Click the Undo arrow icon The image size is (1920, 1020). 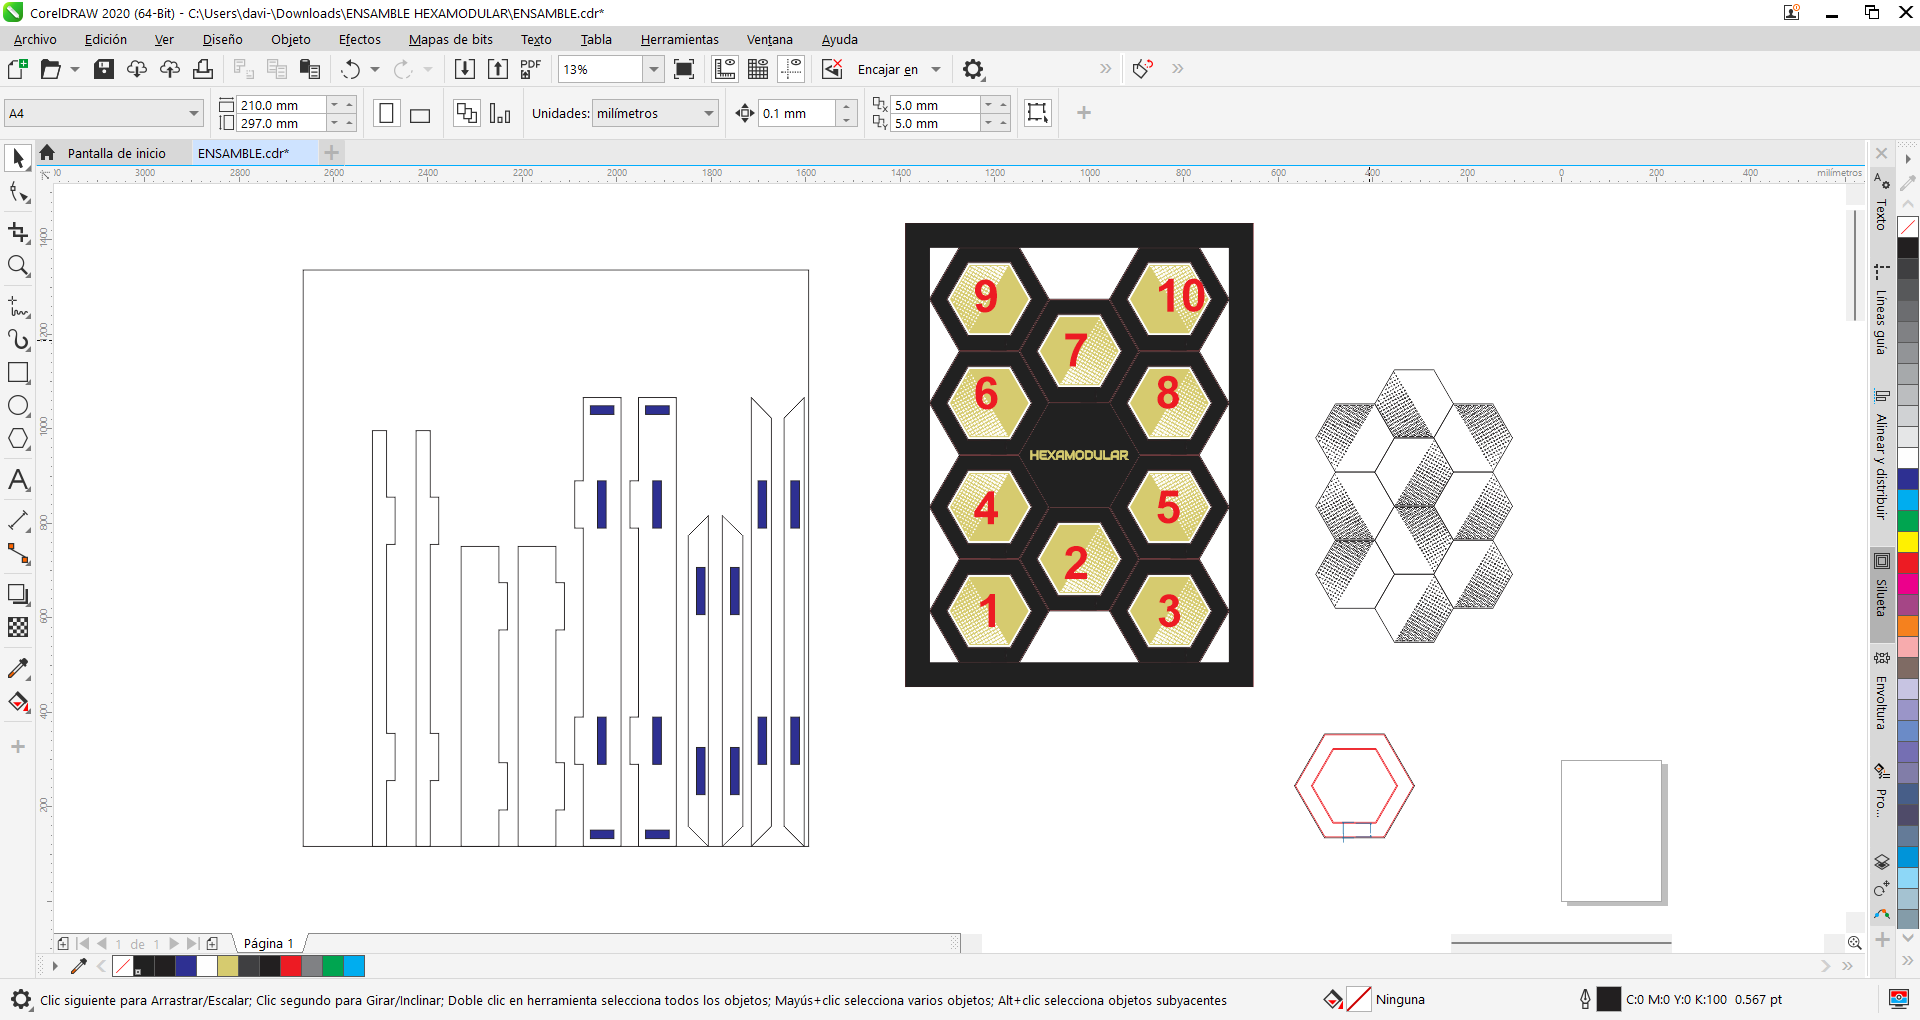pyautogui.click(x=350, y=69)
